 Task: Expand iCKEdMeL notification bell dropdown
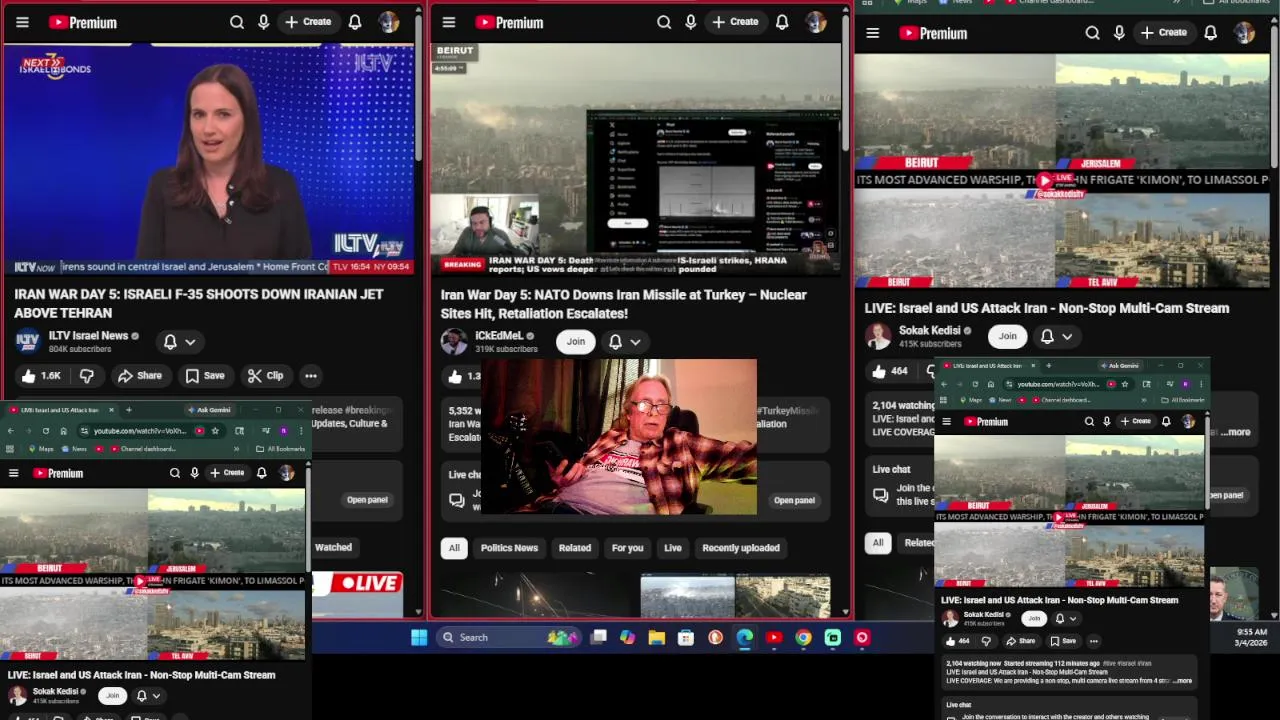pyautogui.click(x=625, y=342)
